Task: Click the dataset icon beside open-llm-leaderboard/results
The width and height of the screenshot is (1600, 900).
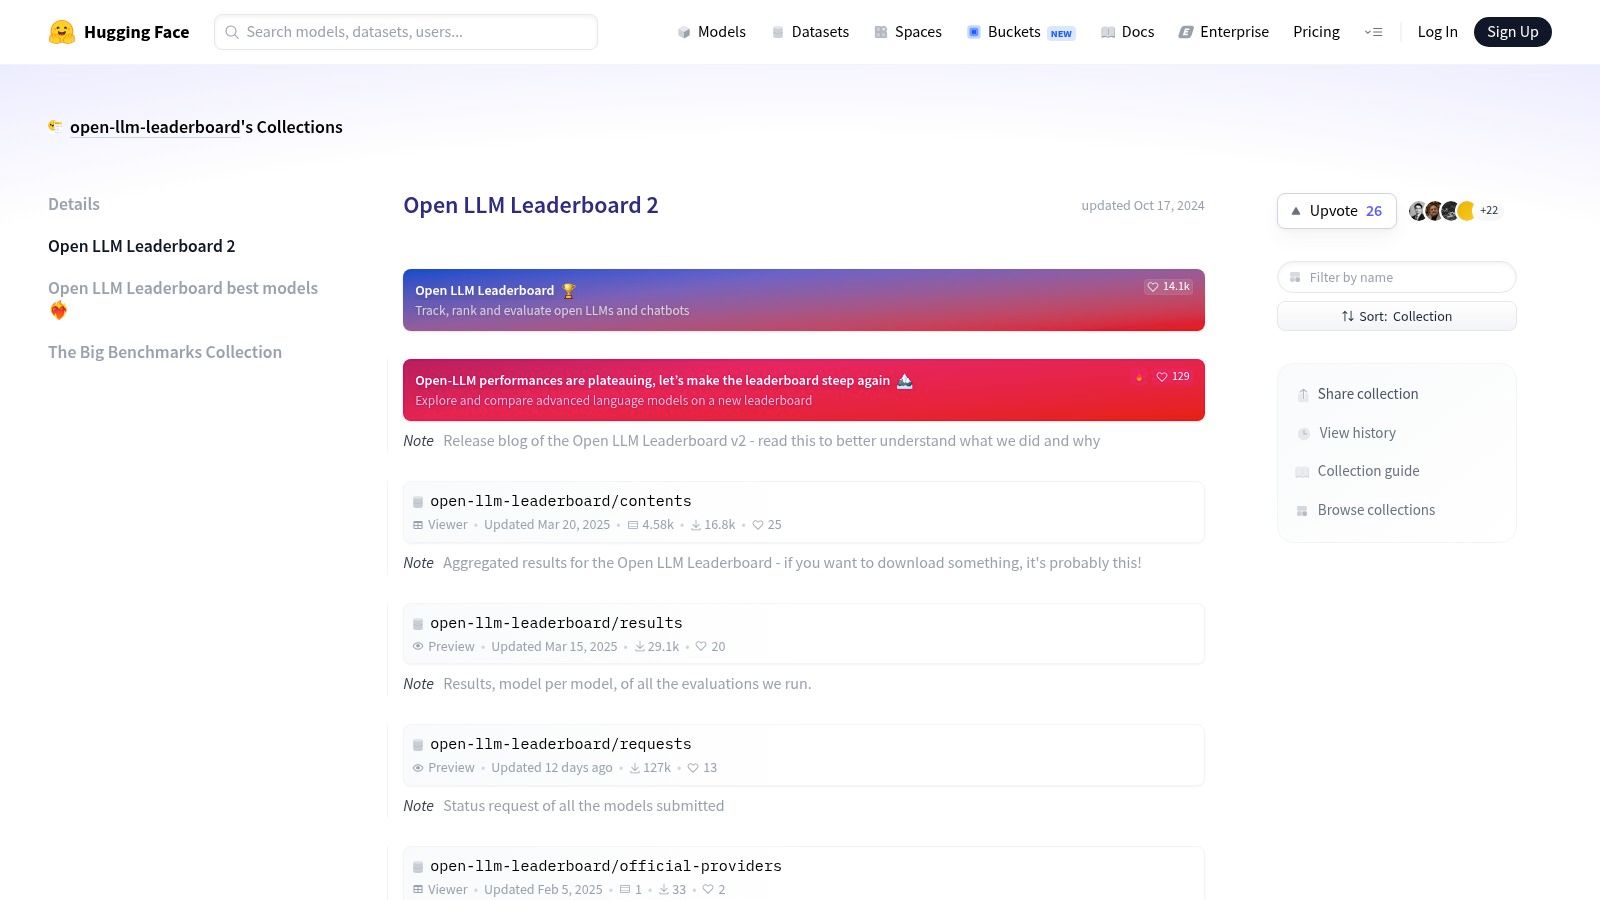Action: point(418,624)
